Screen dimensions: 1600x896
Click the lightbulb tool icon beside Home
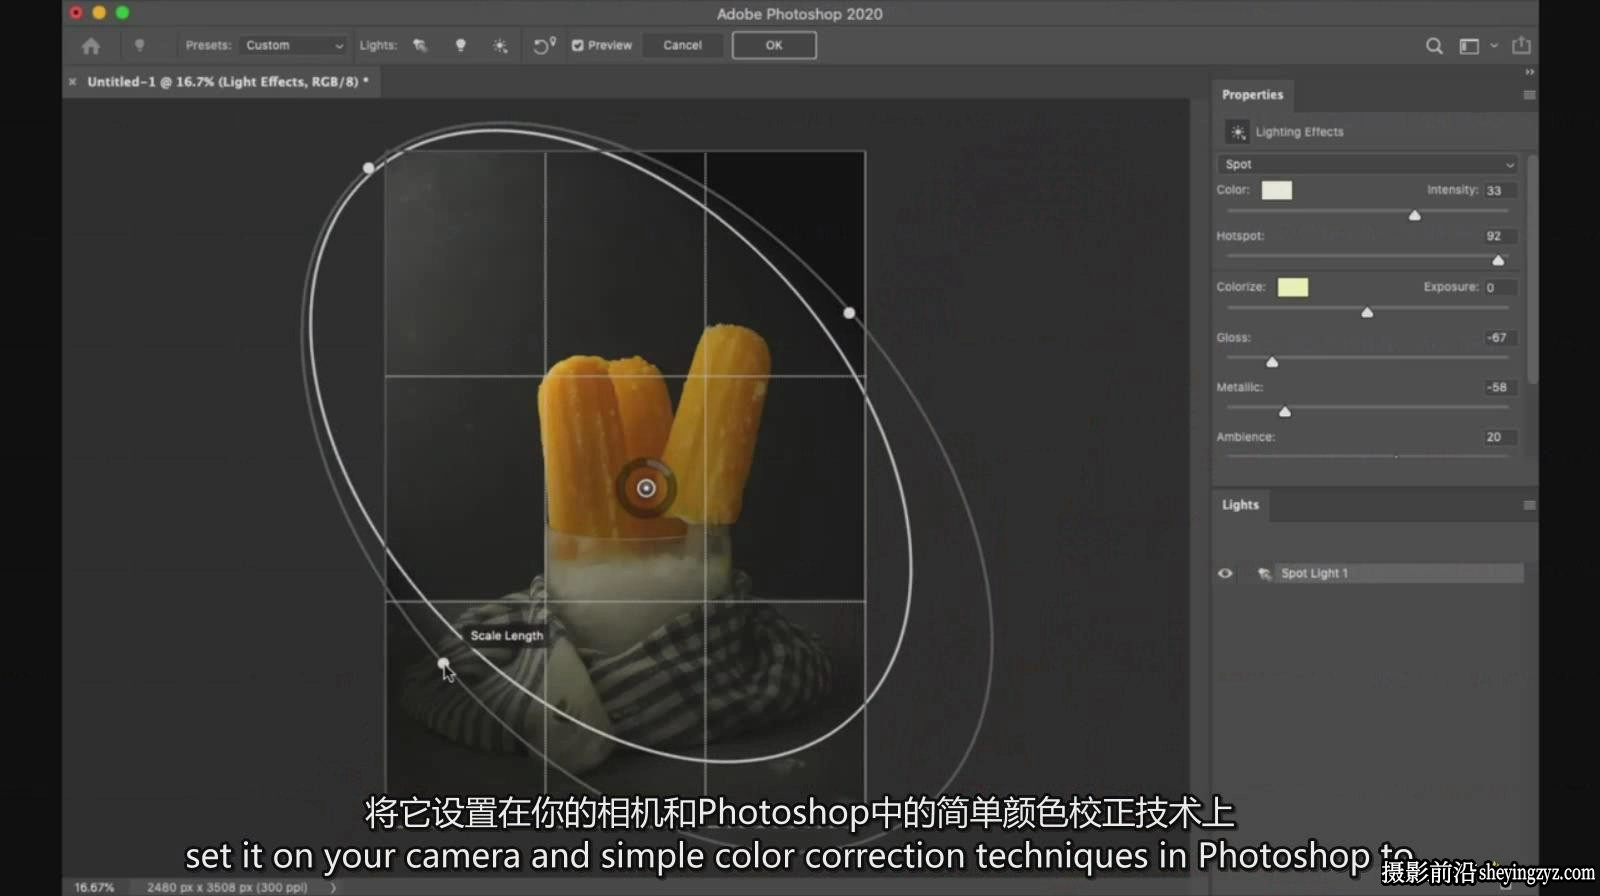[x=139, y=45]
